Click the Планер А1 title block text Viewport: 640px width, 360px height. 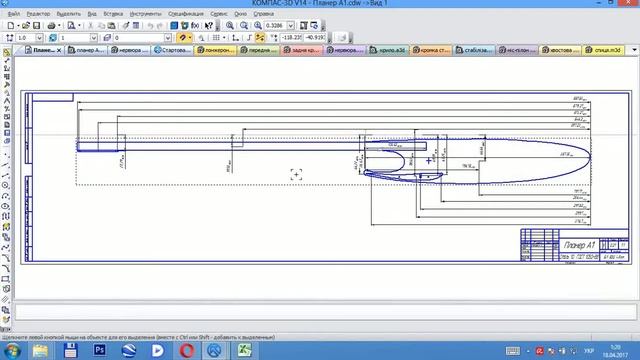coord(579,245)
